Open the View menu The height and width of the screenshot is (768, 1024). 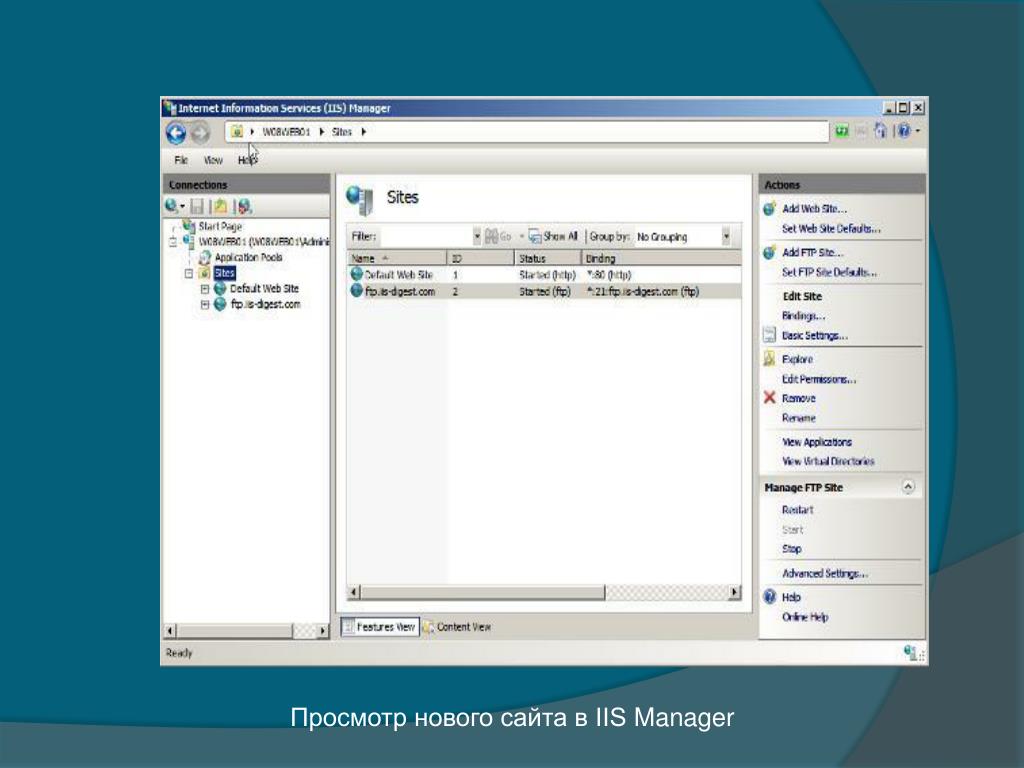click(x=213, y=160)
